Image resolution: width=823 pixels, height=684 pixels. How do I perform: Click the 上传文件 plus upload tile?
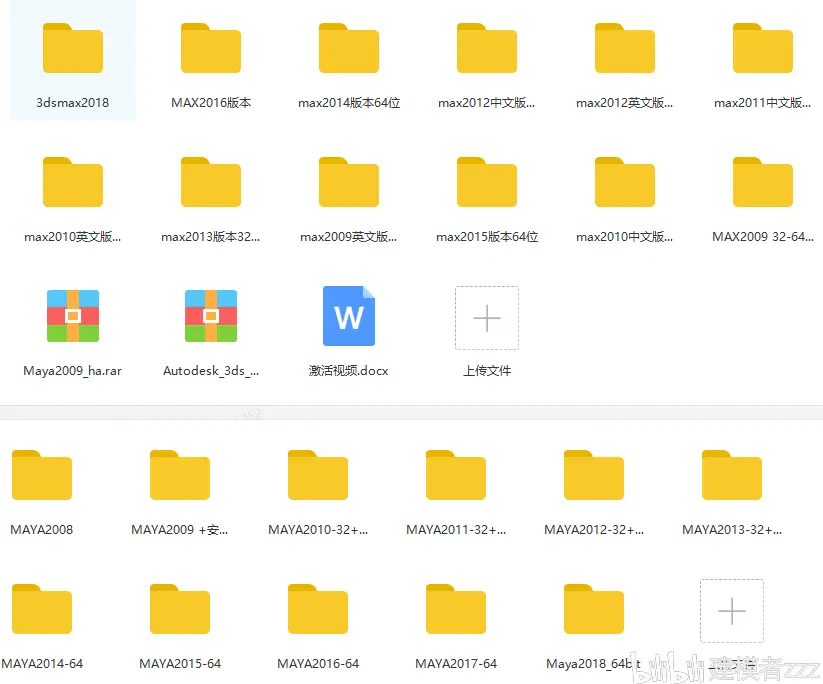(x=487, y=318)
